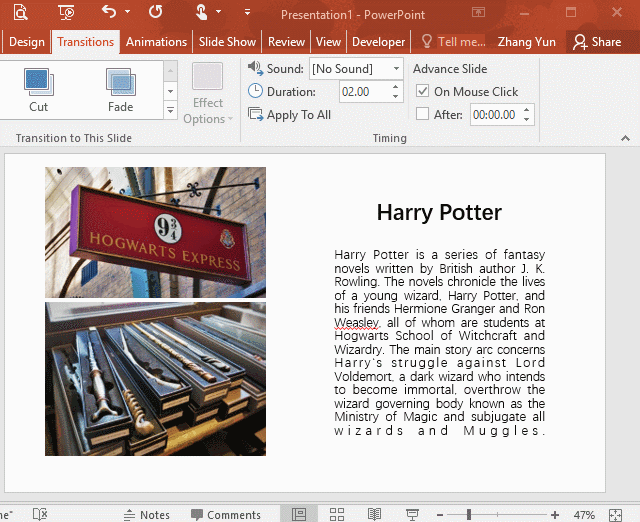Viewport: 640px width, 522px height.
Task: Click the Zoom in plus button
Action: [x=555, y=515]
